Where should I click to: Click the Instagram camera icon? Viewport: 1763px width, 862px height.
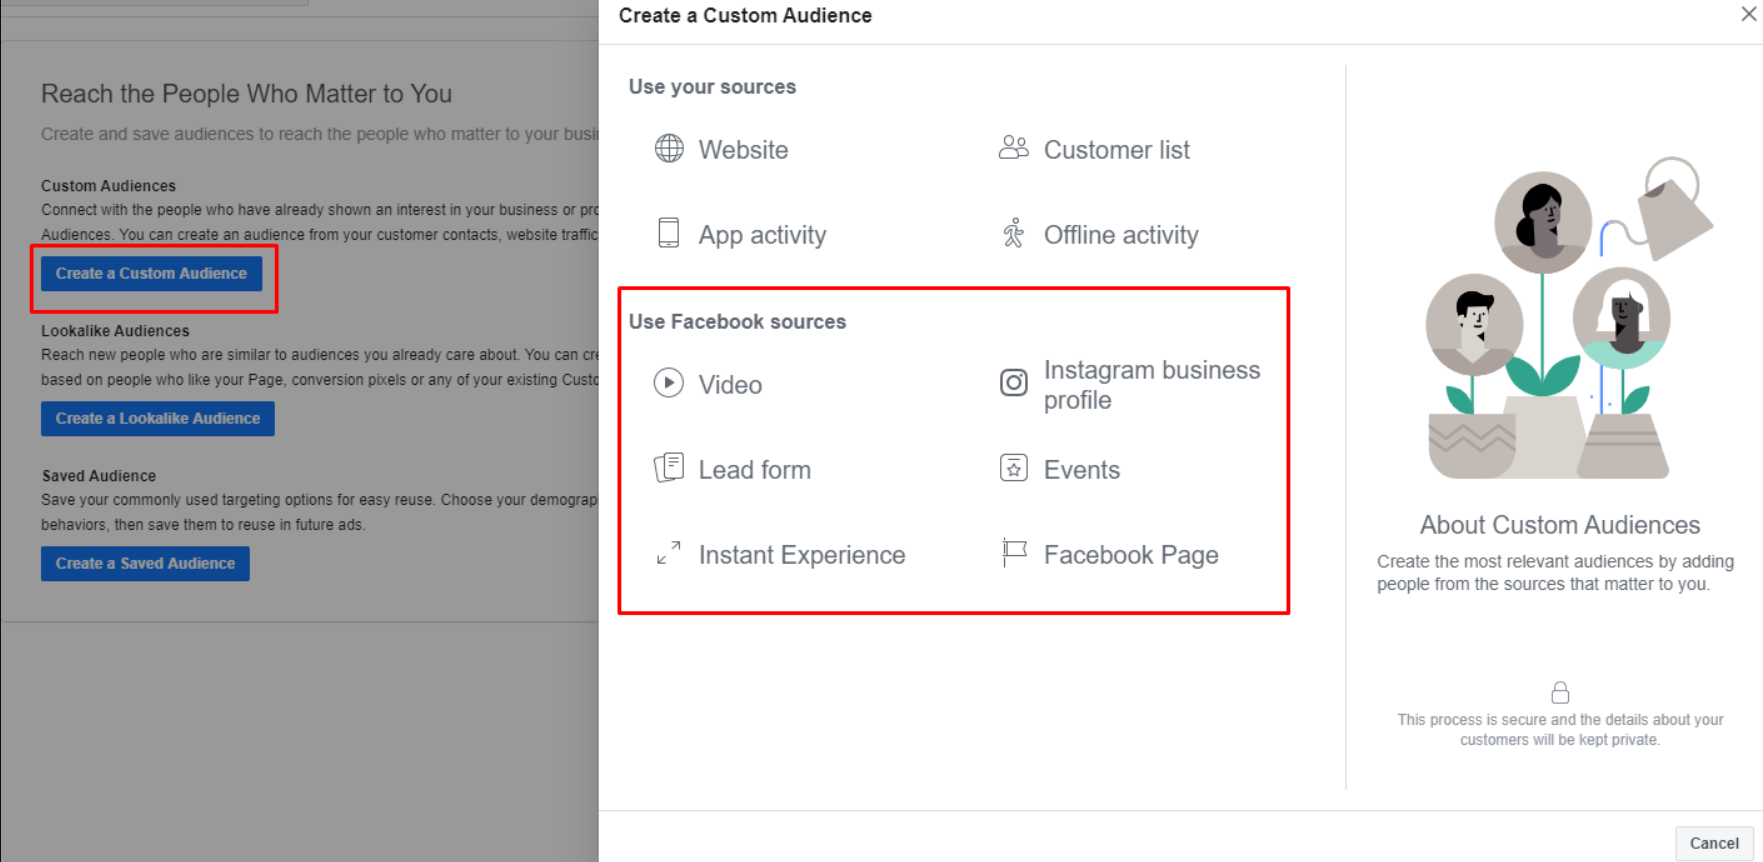[x=1013, y=383]
